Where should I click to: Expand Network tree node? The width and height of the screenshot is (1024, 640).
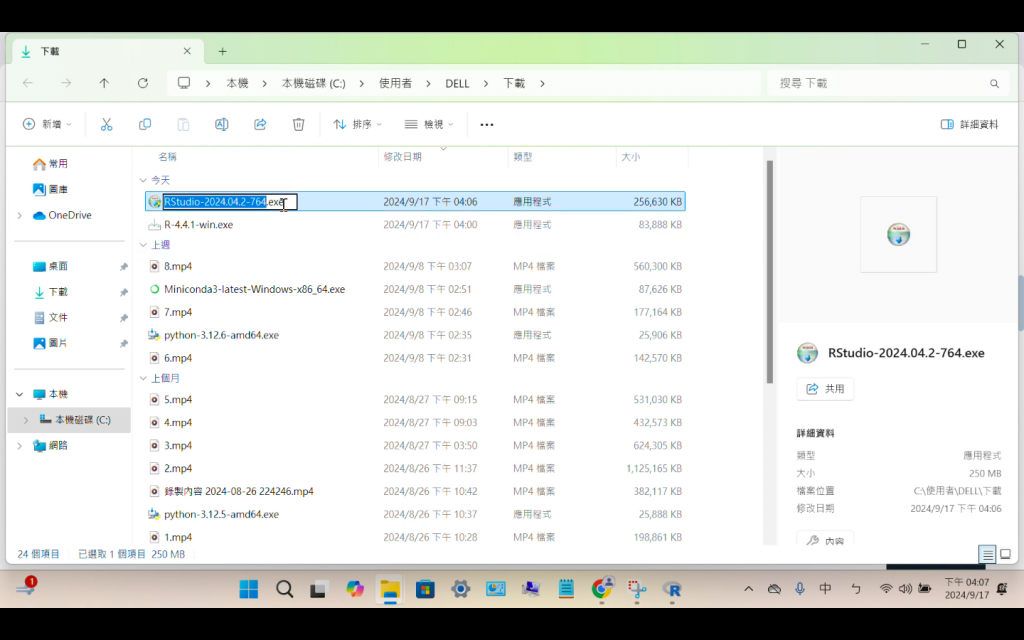(19, 445)
